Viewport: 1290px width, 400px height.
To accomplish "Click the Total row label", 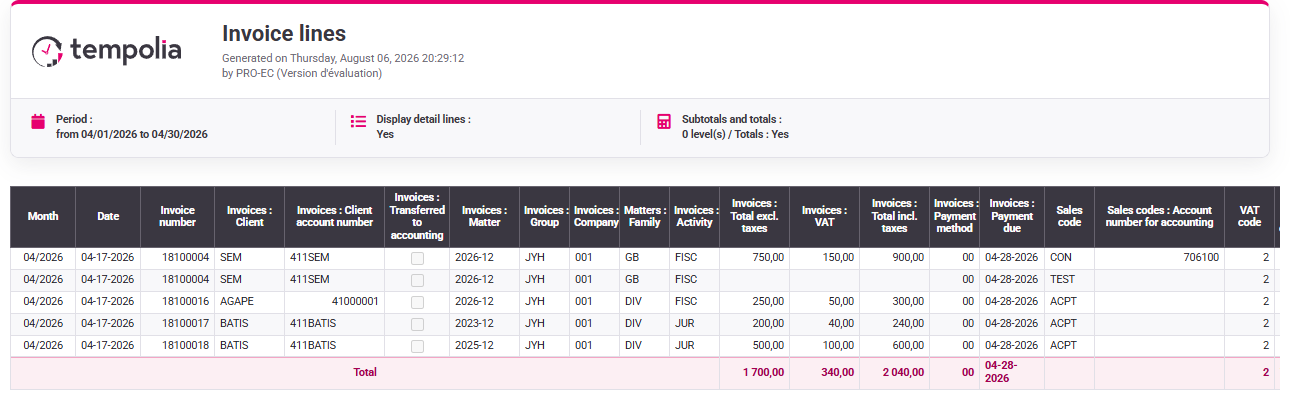I will pos(365,373).
